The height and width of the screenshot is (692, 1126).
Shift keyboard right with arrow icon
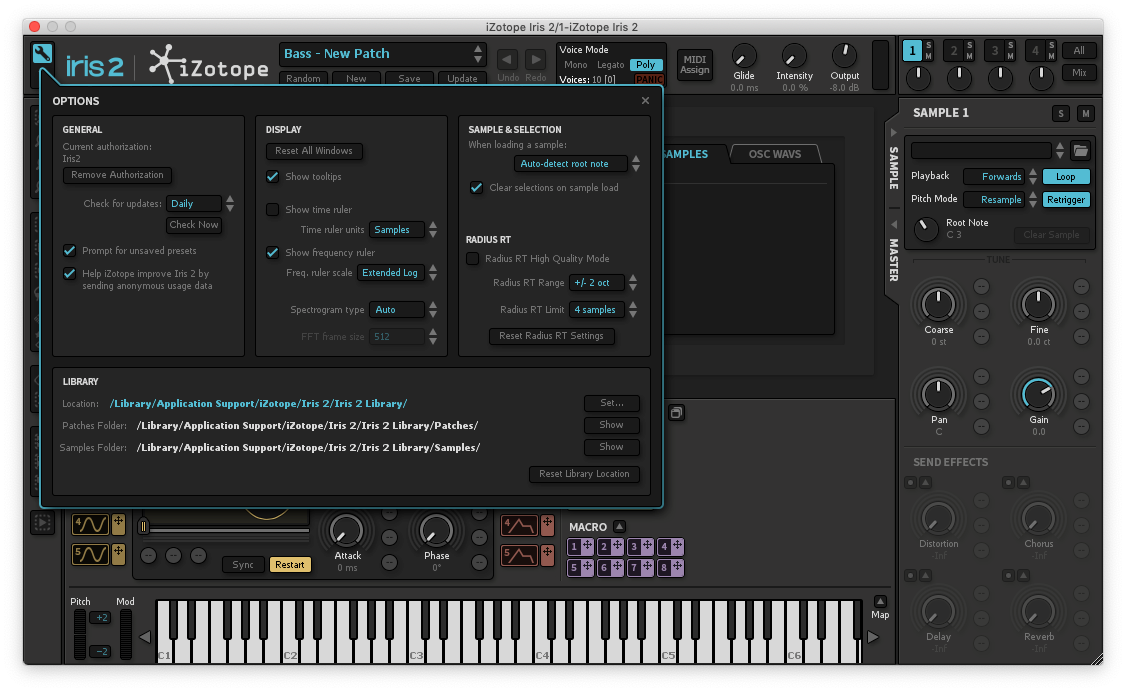[x=873, y=637]
